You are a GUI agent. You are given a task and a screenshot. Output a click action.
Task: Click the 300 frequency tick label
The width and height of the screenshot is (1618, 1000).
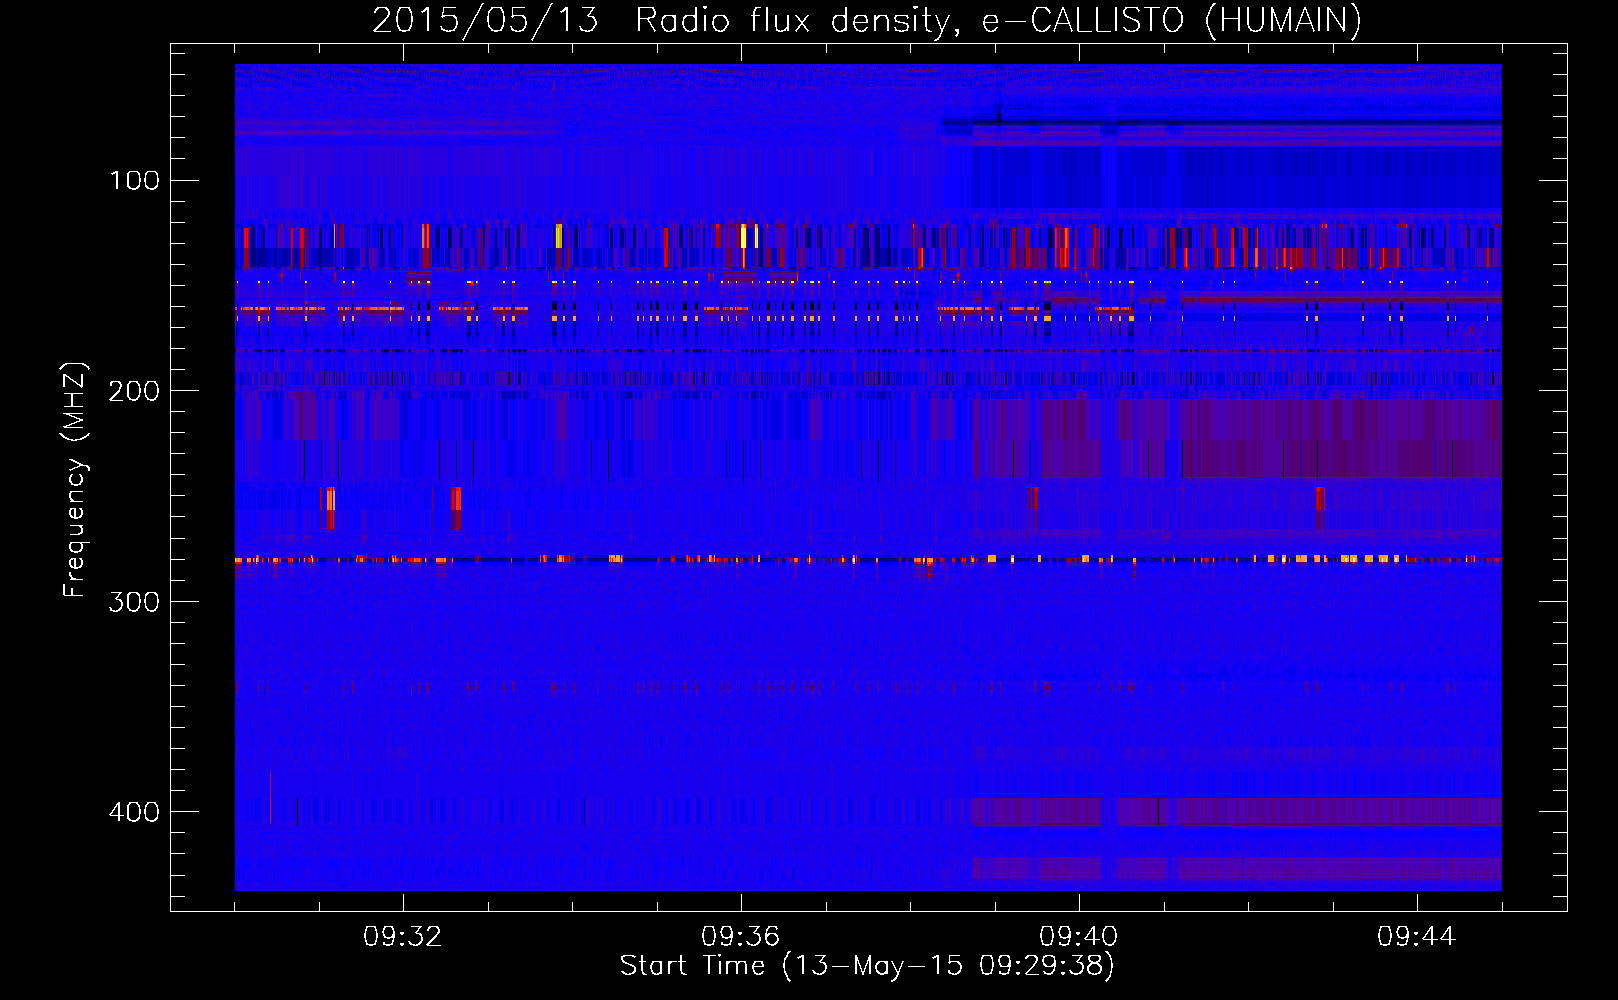[x=134, y=601]
